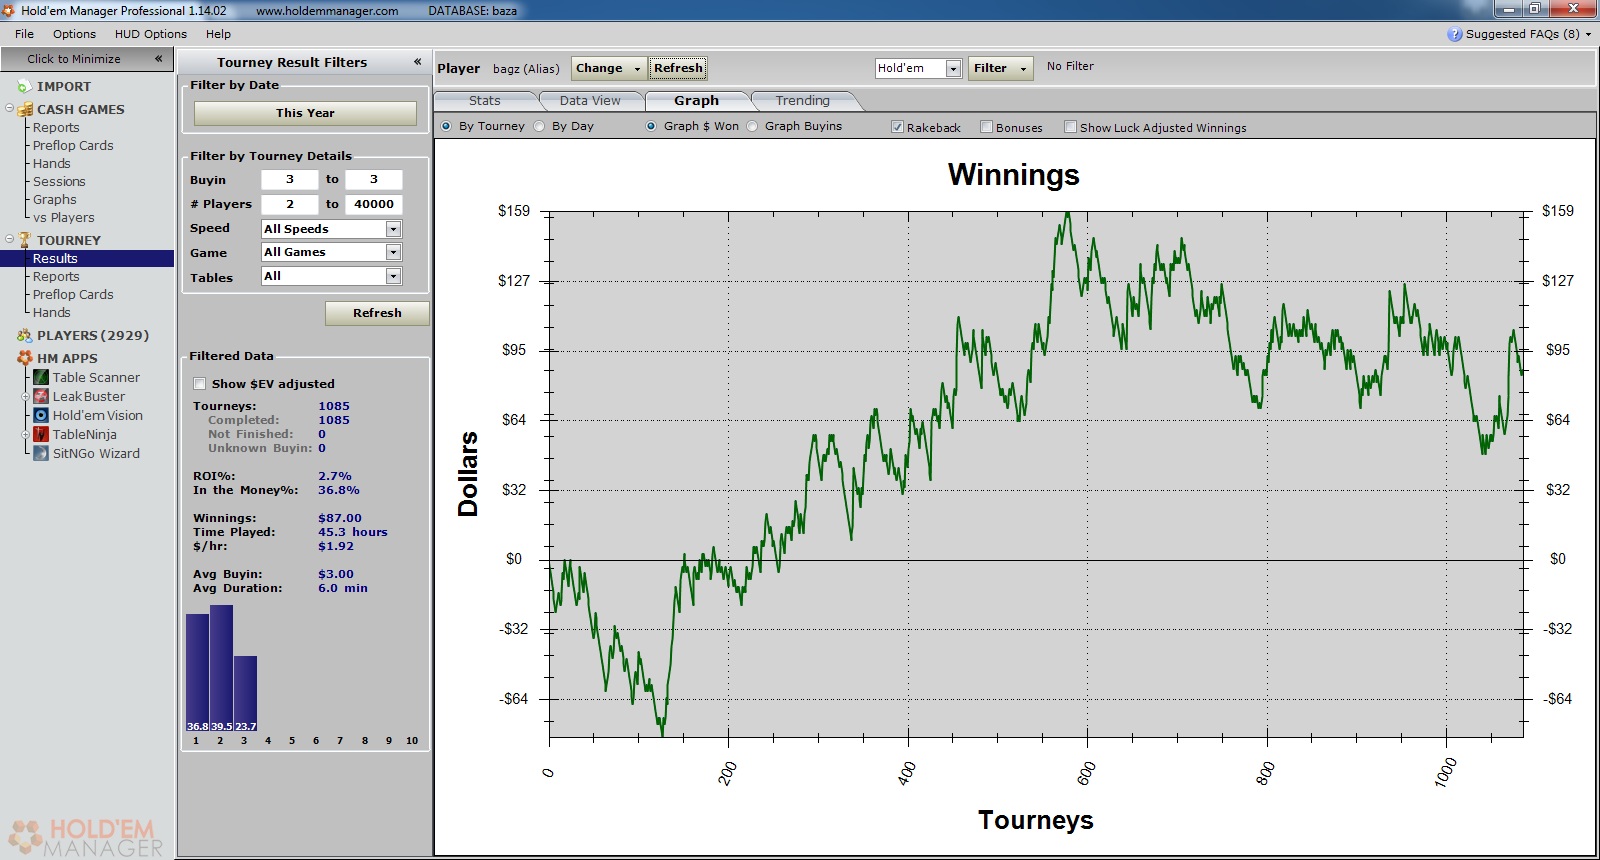Open the Hold'em Vision icon
Viewport: 1600px width, 860px height.
pyautogui.click(x=41, y=415)
